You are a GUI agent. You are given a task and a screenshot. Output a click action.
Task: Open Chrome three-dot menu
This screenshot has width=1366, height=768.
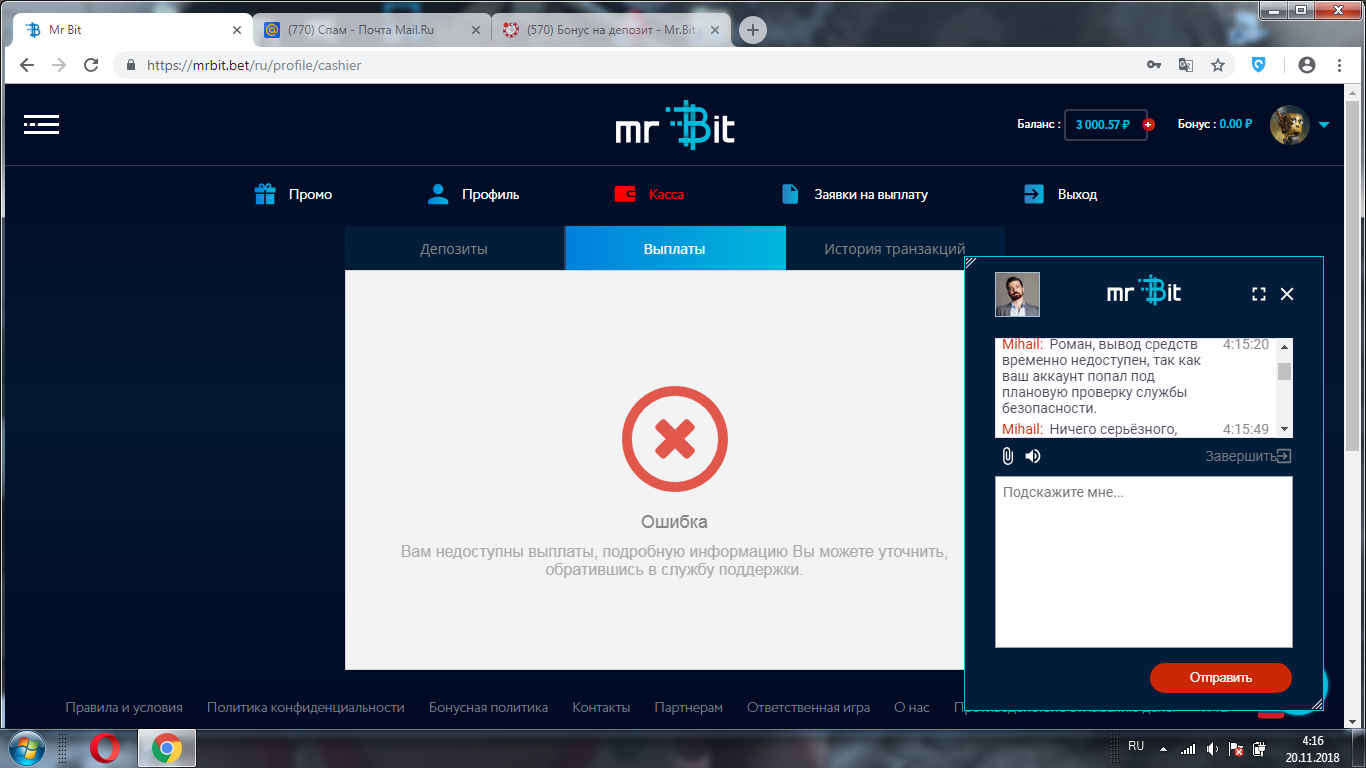[1339, 65]
